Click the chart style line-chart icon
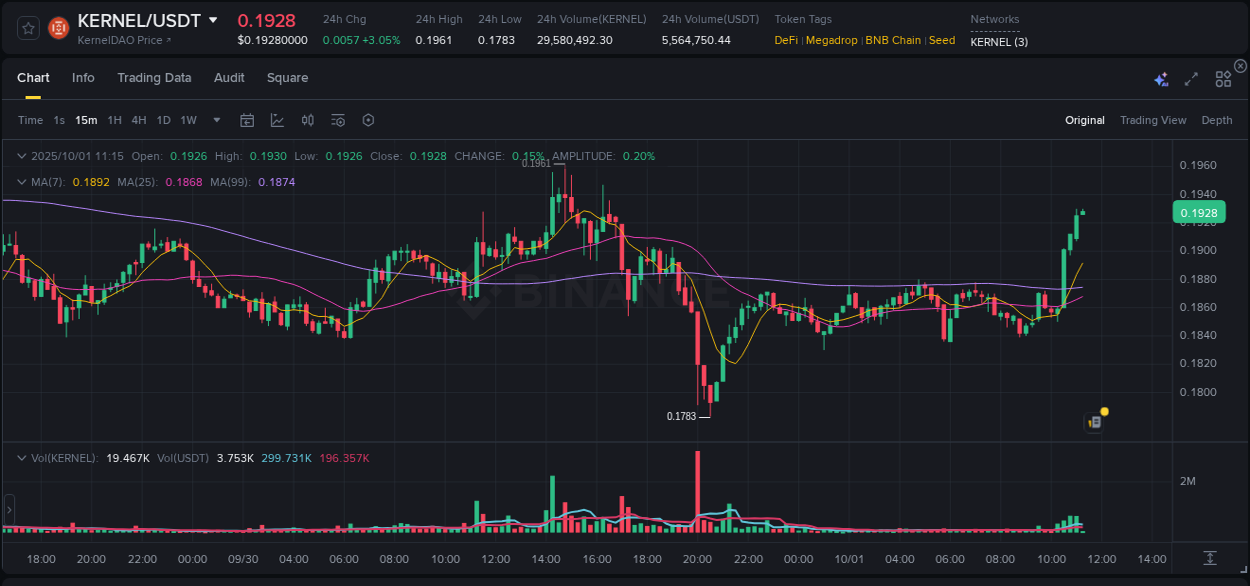 tap(277, 120)
